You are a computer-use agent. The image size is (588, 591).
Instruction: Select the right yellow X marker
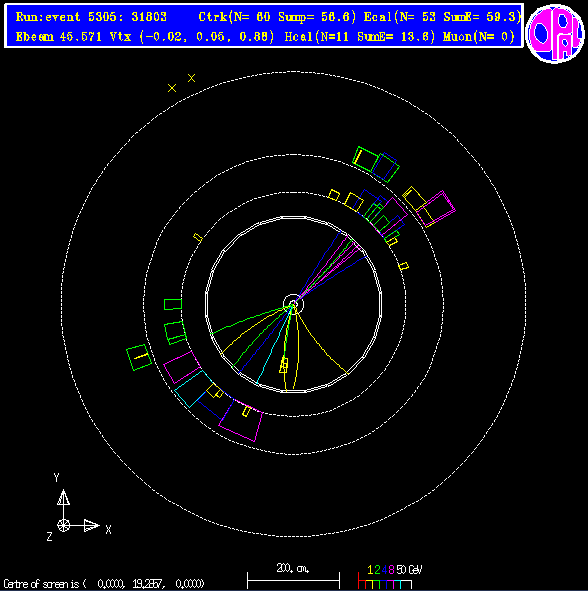[191, 78]
